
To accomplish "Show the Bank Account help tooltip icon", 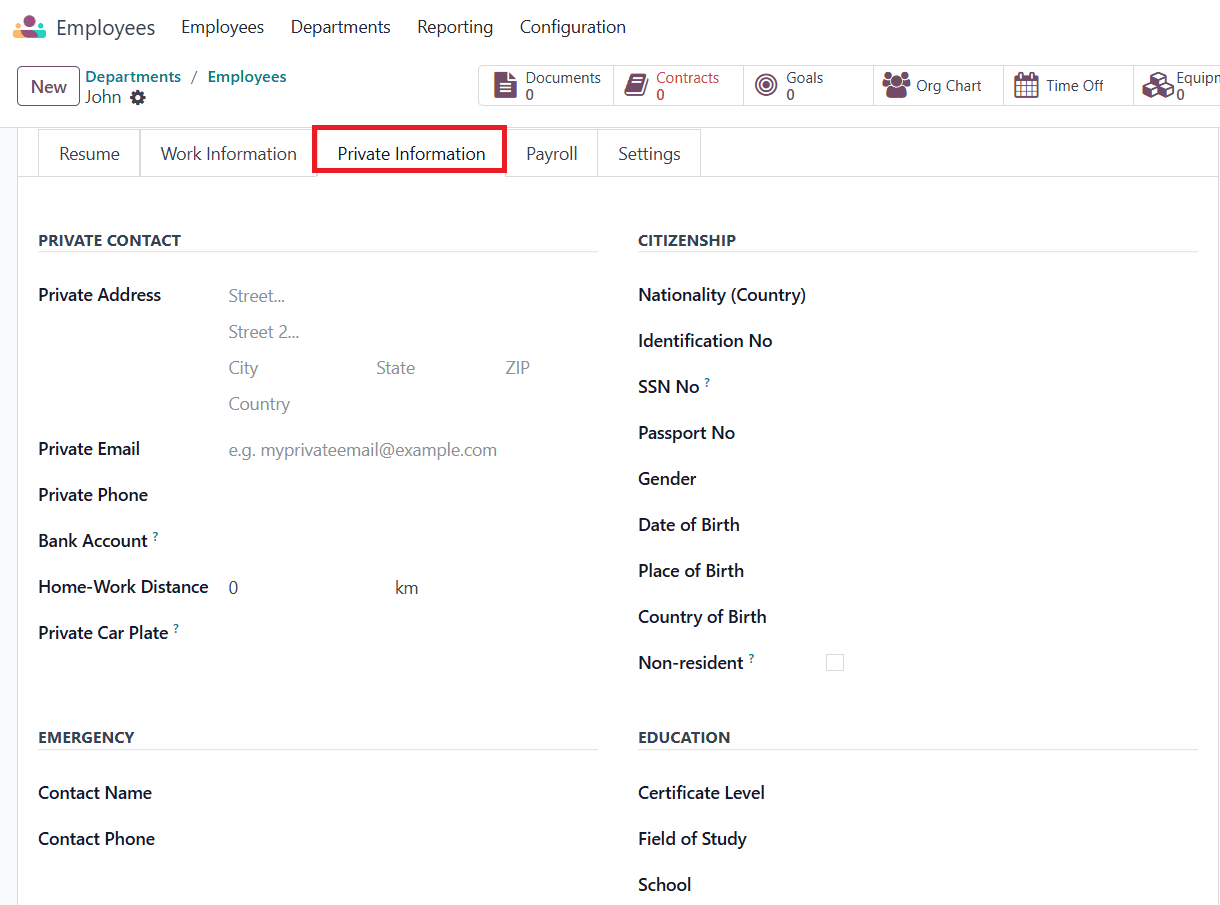I will (155, 536).
